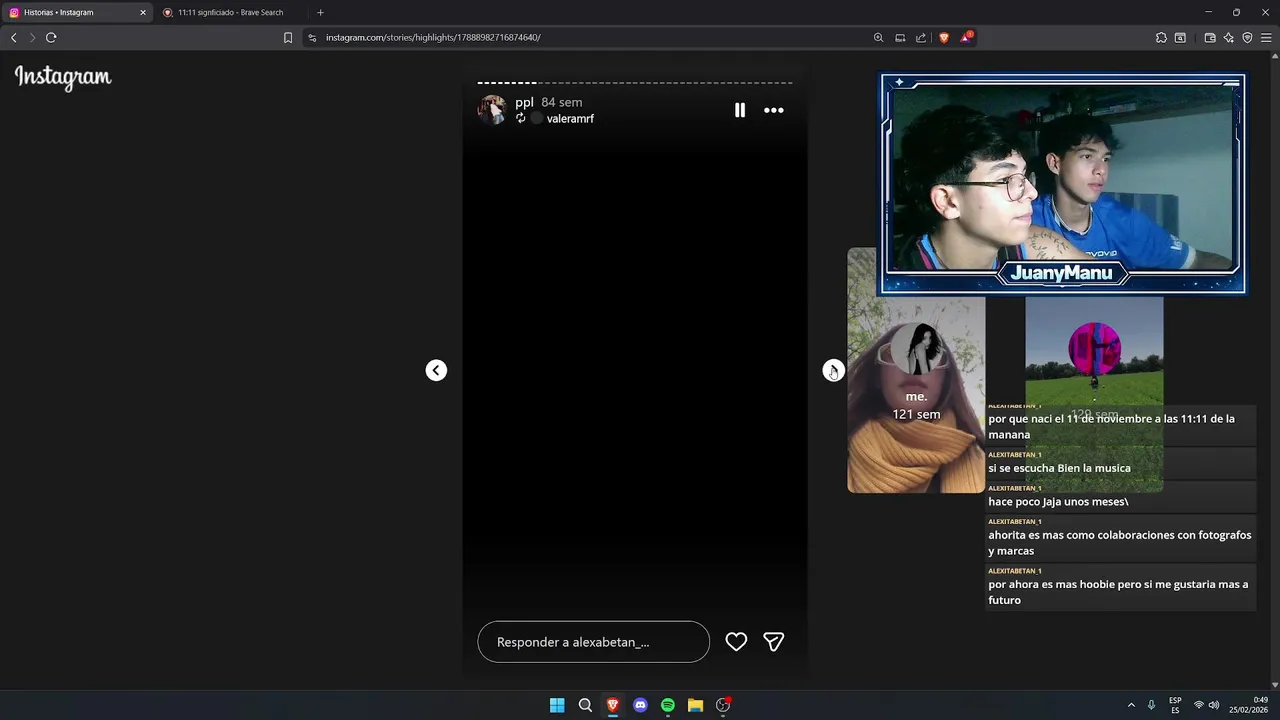Go forward in browser history
This screenshot has width=1280, height=720.
[32, 37]
